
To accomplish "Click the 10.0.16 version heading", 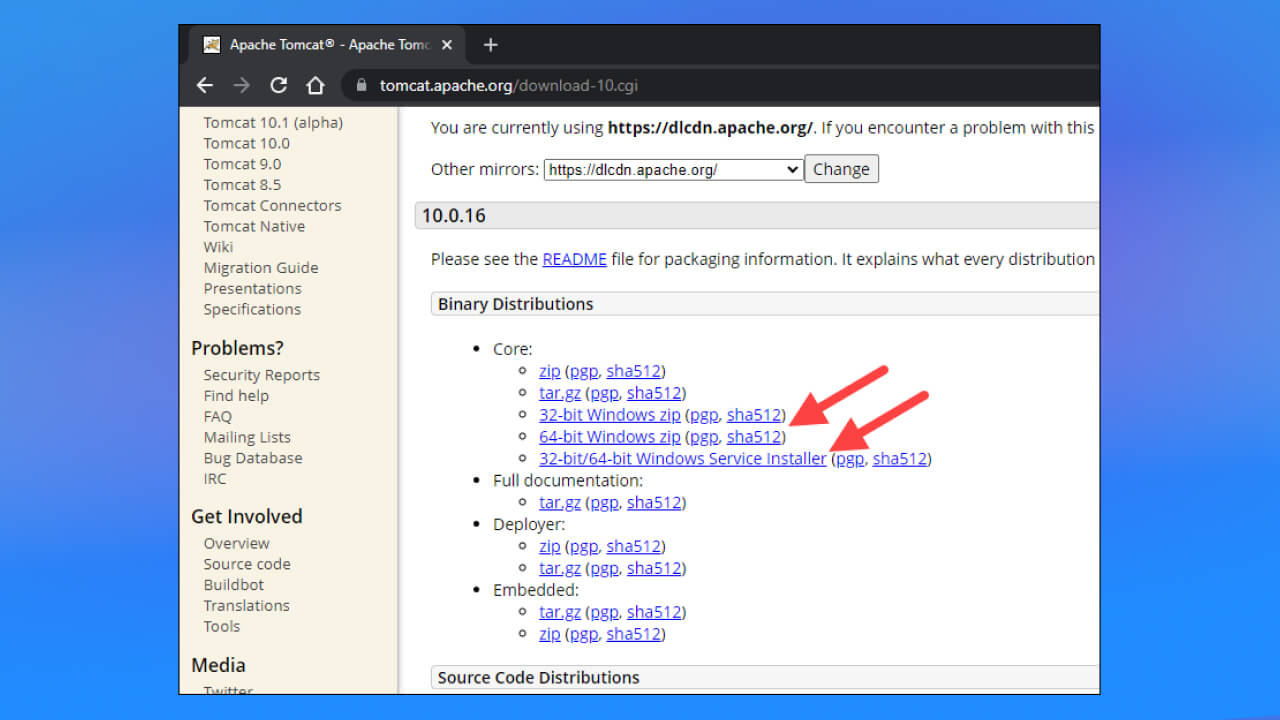I will point(757,216).
